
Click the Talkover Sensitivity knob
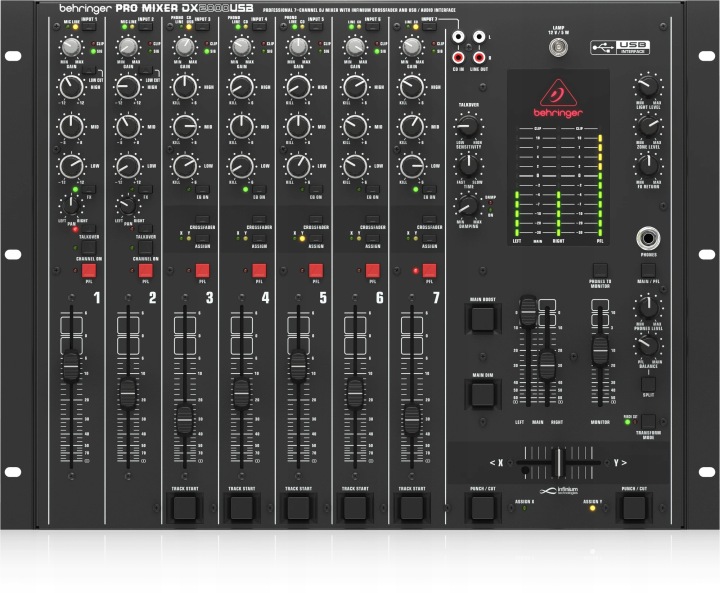click(468, 126)
